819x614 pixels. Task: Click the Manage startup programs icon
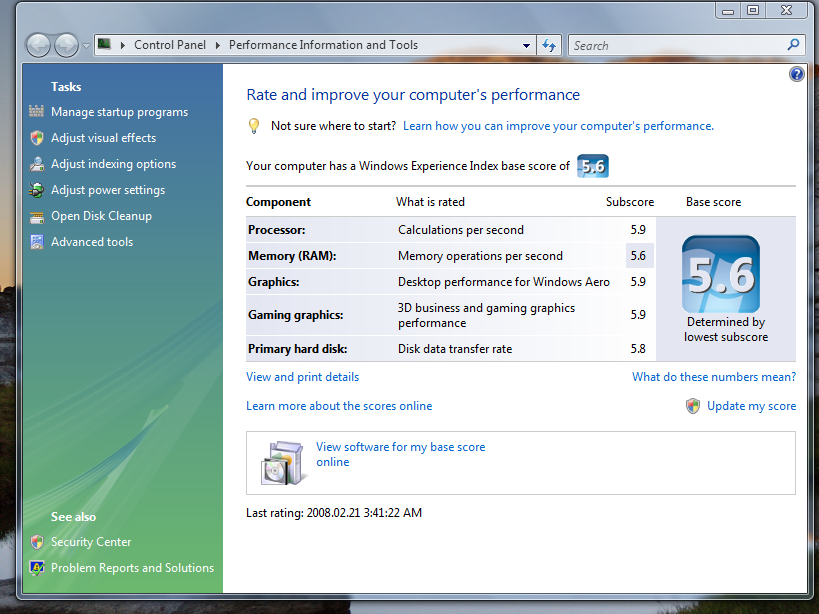click(37, 112)
